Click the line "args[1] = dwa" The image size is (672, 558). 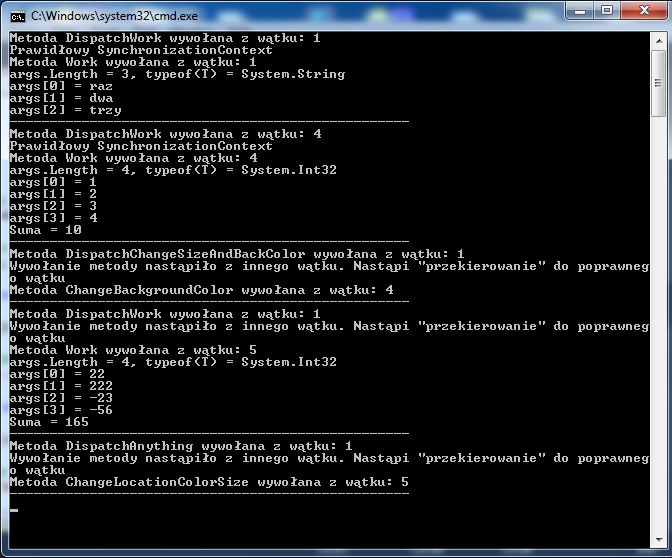click(x=61, y=98)
